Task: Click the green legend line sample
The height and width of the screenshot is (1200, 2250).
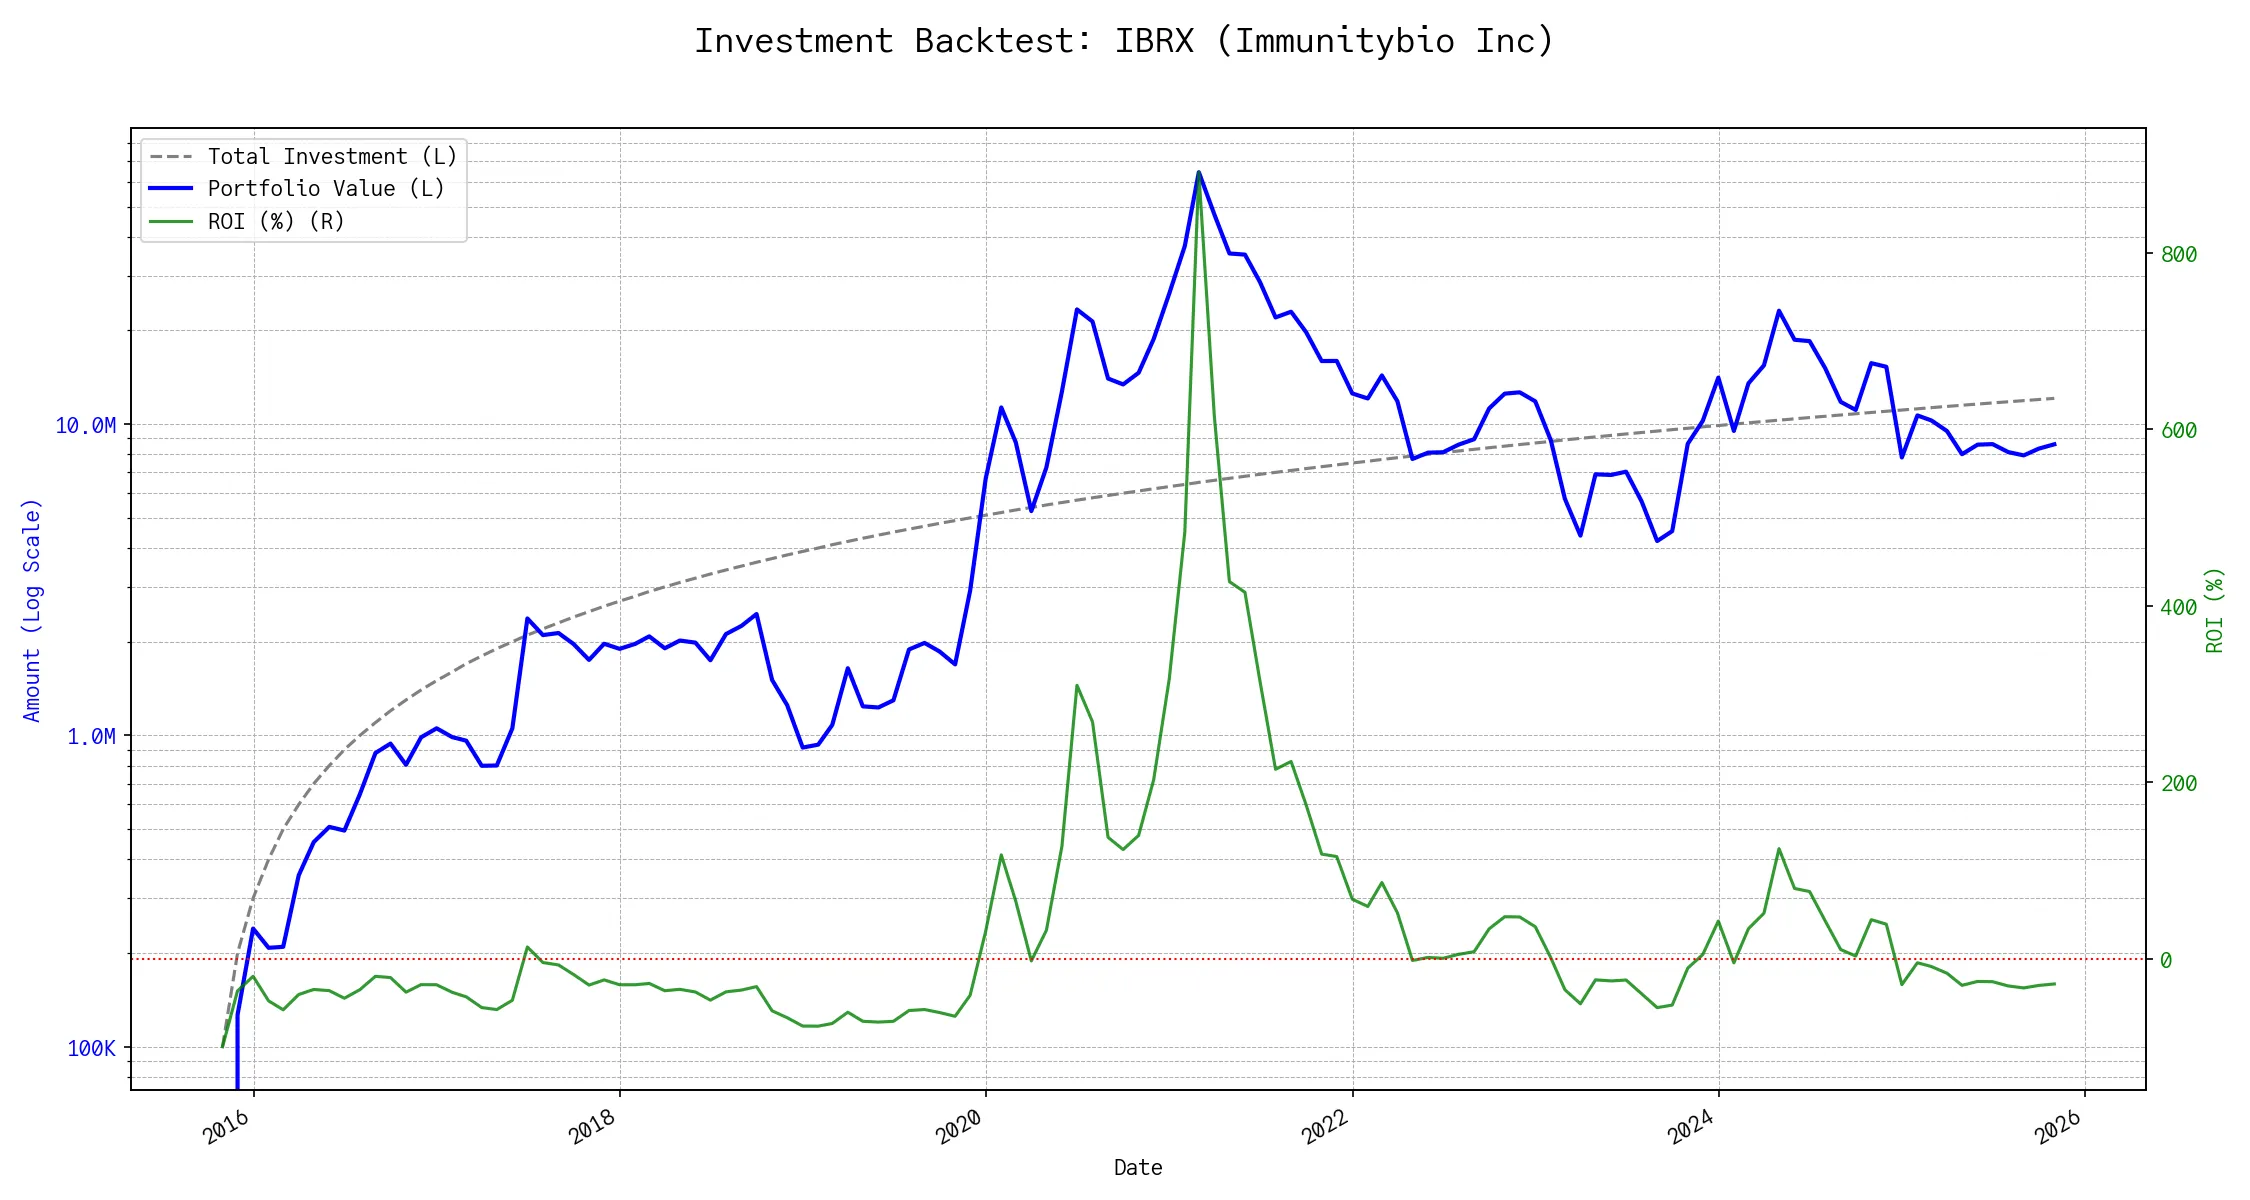Action: (x=171, y=222)
